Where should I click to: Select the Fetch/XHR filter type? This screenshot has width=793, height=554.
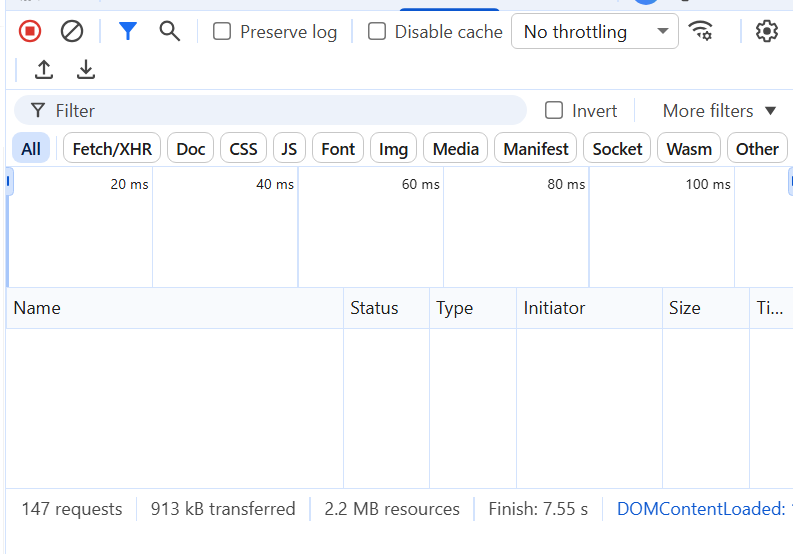[x=112, y=149]
